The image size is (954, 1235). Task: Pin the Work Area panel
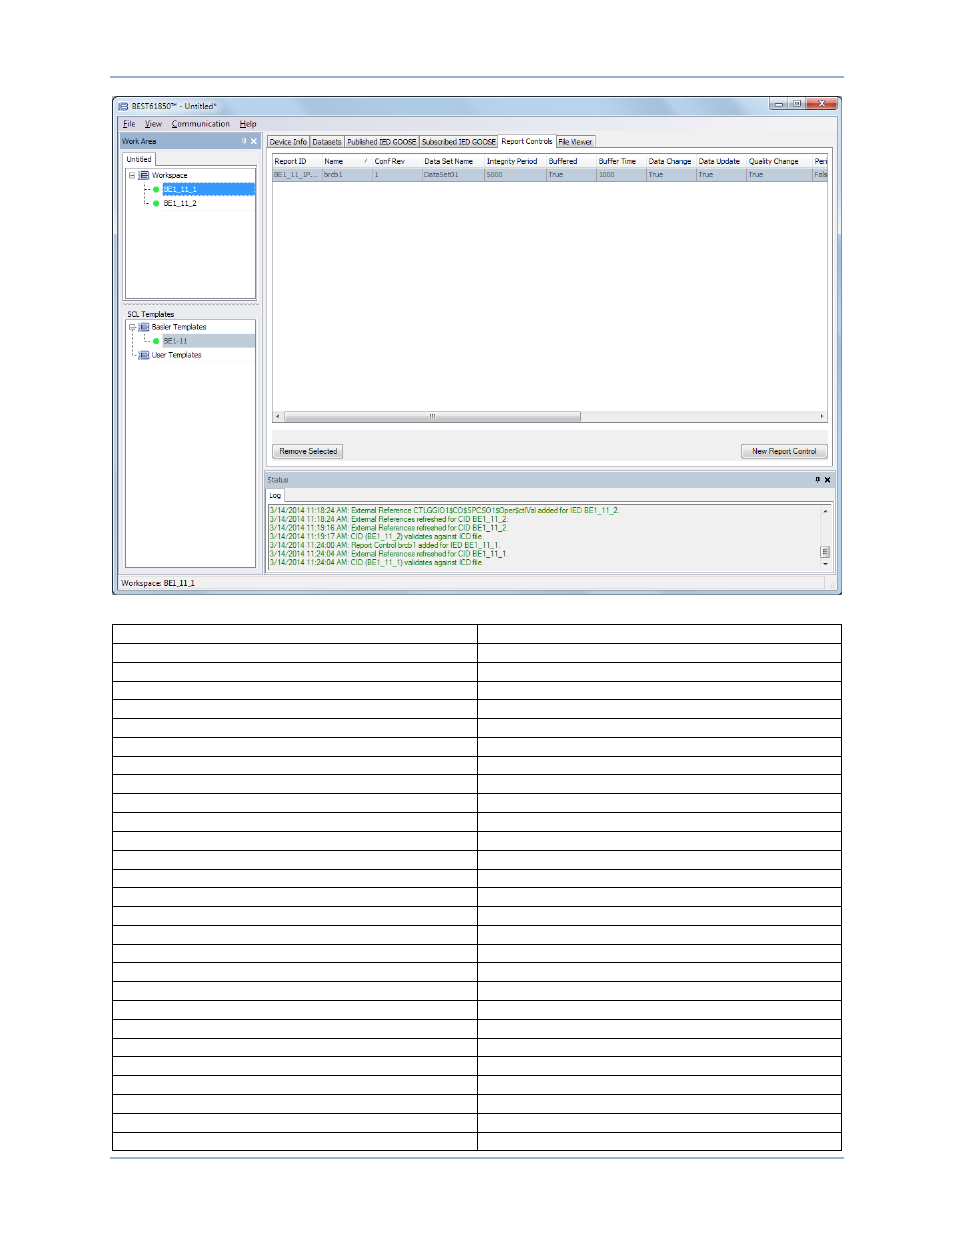(244, 141)
